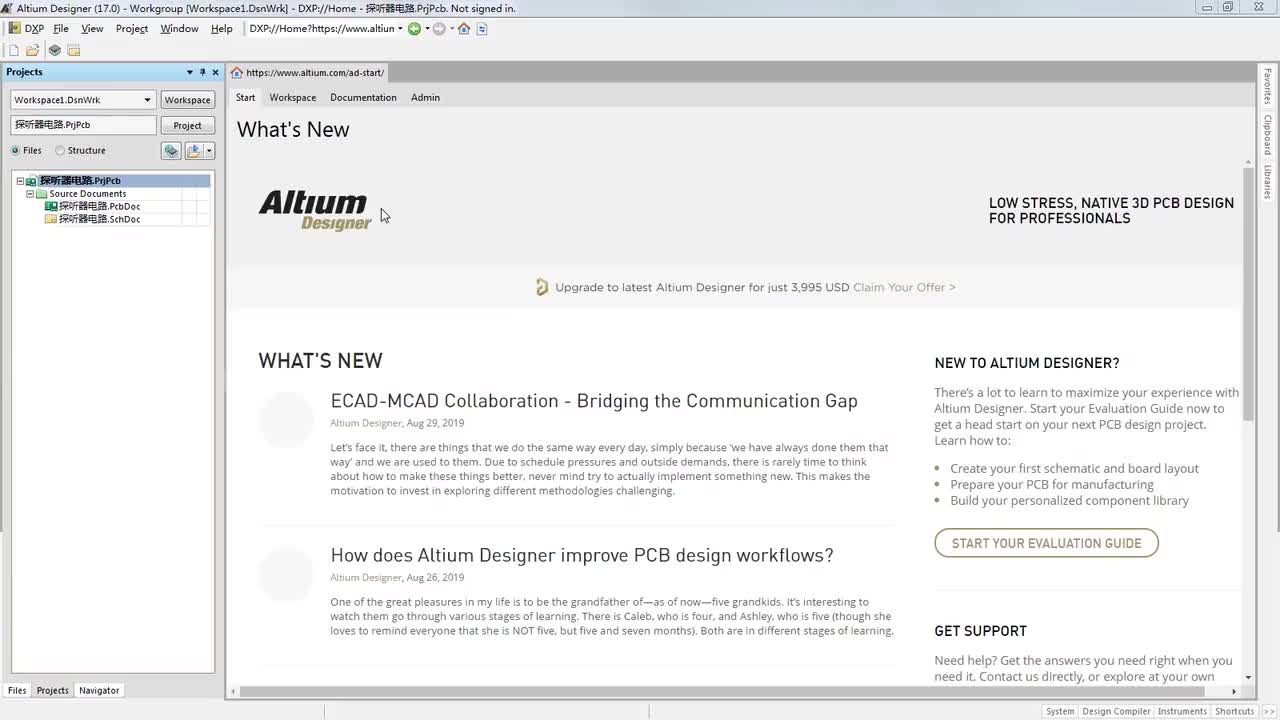1280x720 pixels.
Task: Open the File menu
Action: (x=61, y=28)
